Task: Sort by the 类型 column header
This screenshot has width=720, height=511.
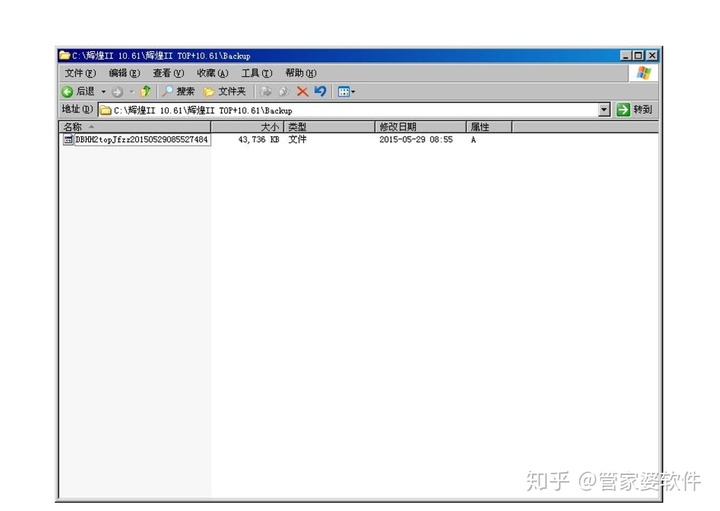Action: 329,127
